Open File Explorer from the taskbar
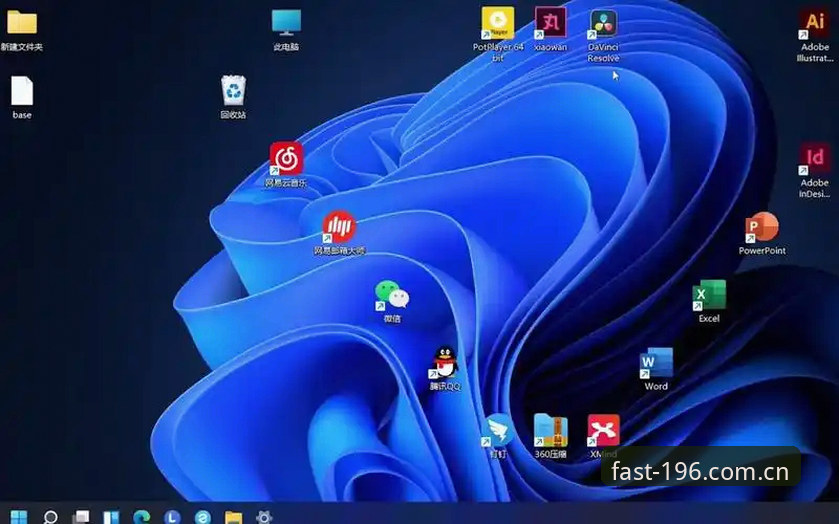This screenshot has height=524, width=839. click(x=233, y=517)
